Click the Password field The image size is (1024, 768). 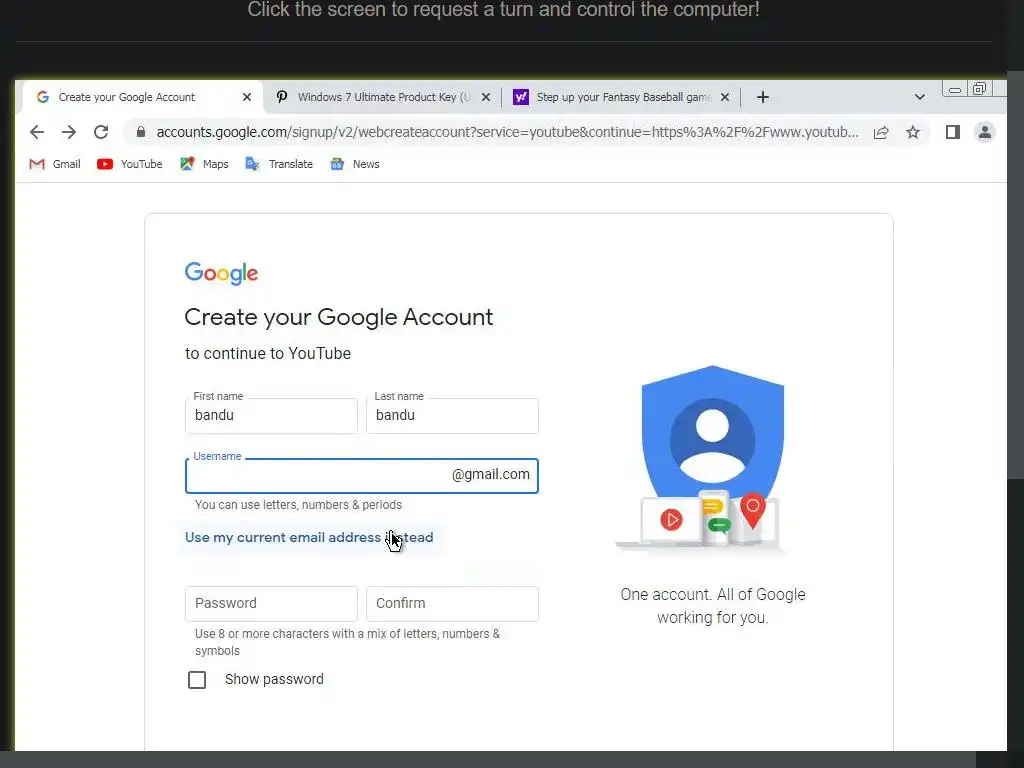pos(271,603)
